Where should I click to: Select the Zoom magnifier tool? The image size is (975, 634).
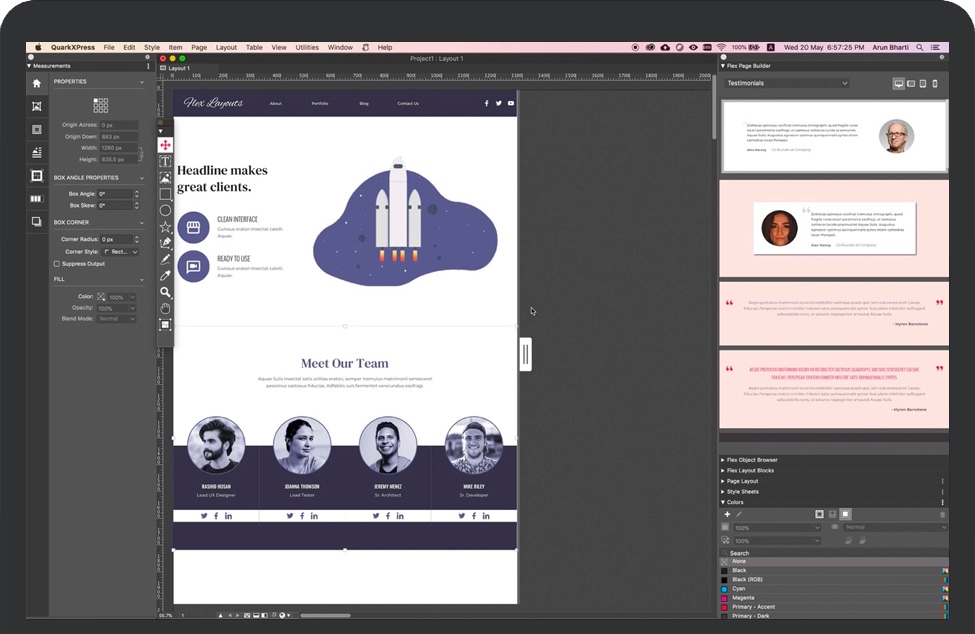pyautogui.click(x=165, y=292)
